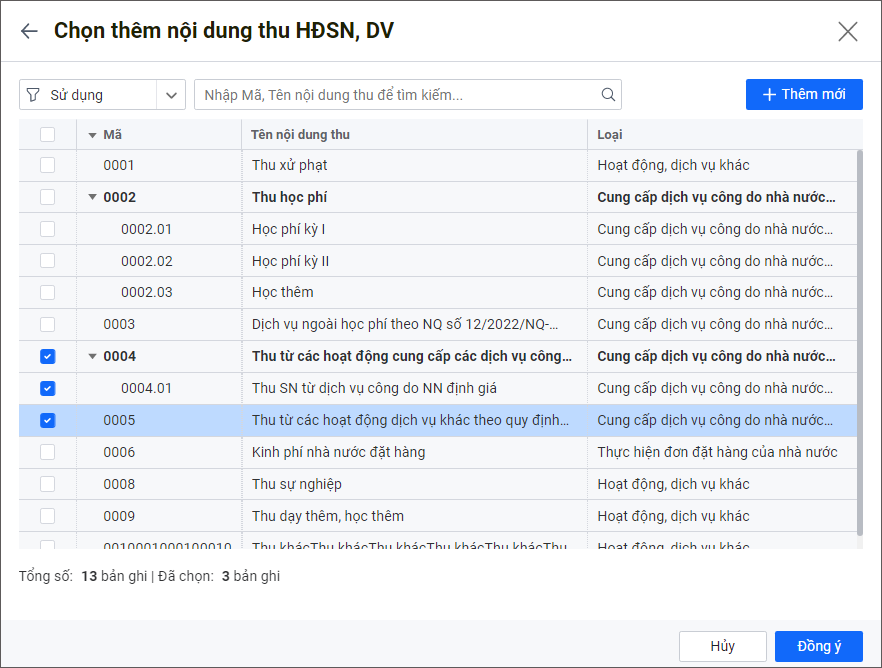Click the search box for Mã, Tên
The width and height of the screenshot is (882, 668).
tap(400, 95)
